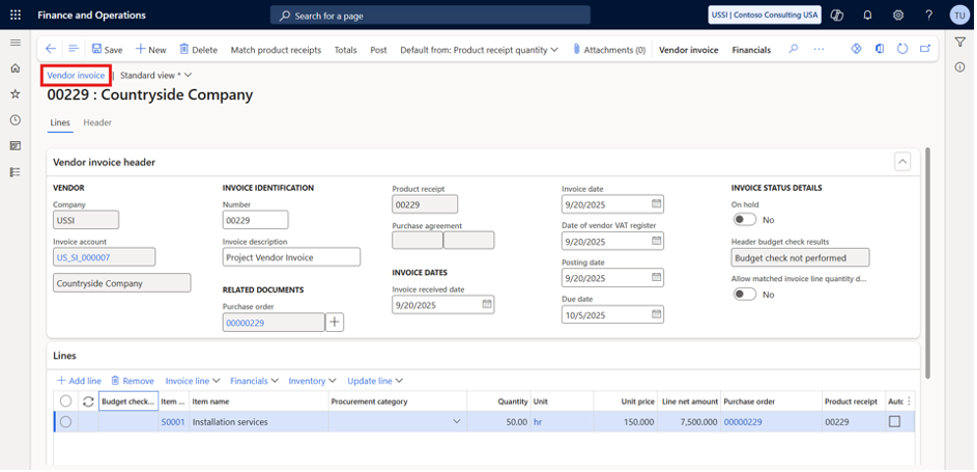
Task: Refresh the page
Action: point(902,49)
